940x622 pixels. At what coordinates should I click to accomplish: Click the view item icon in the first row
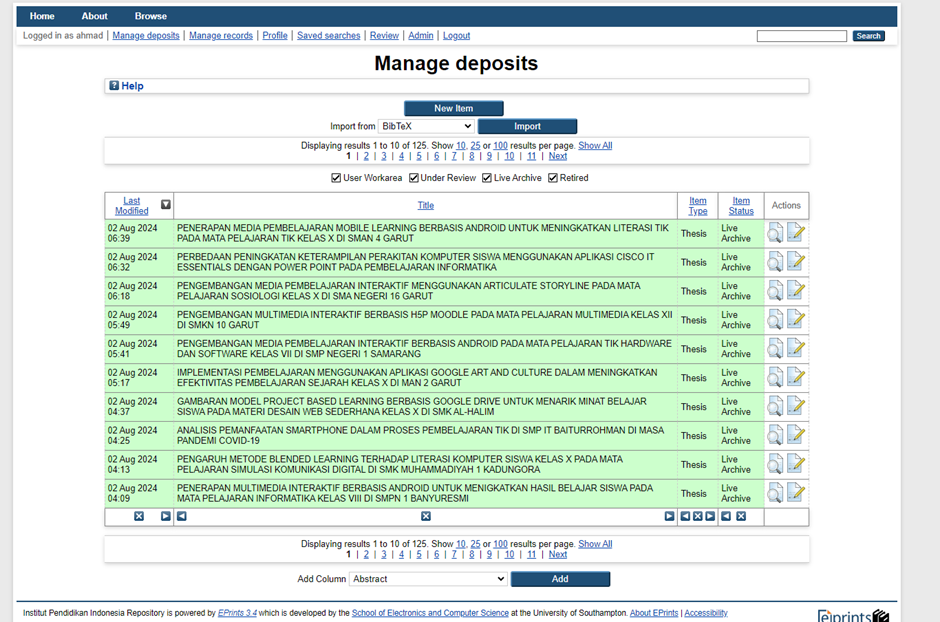coord(775,233)
